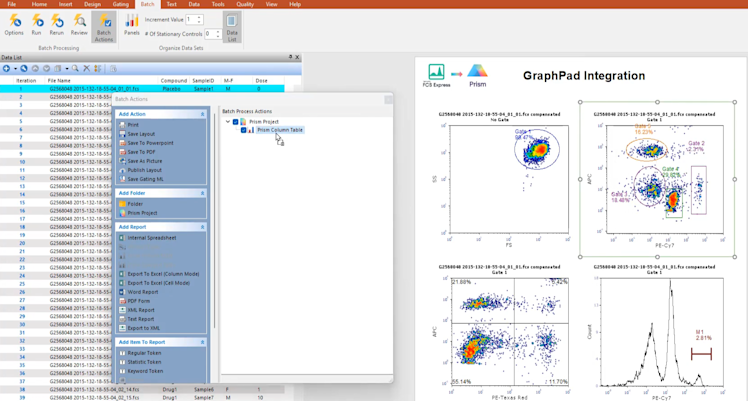Add Save To Powerpoint action
Screen dimensions: 748x401
[x=150, y=143]
